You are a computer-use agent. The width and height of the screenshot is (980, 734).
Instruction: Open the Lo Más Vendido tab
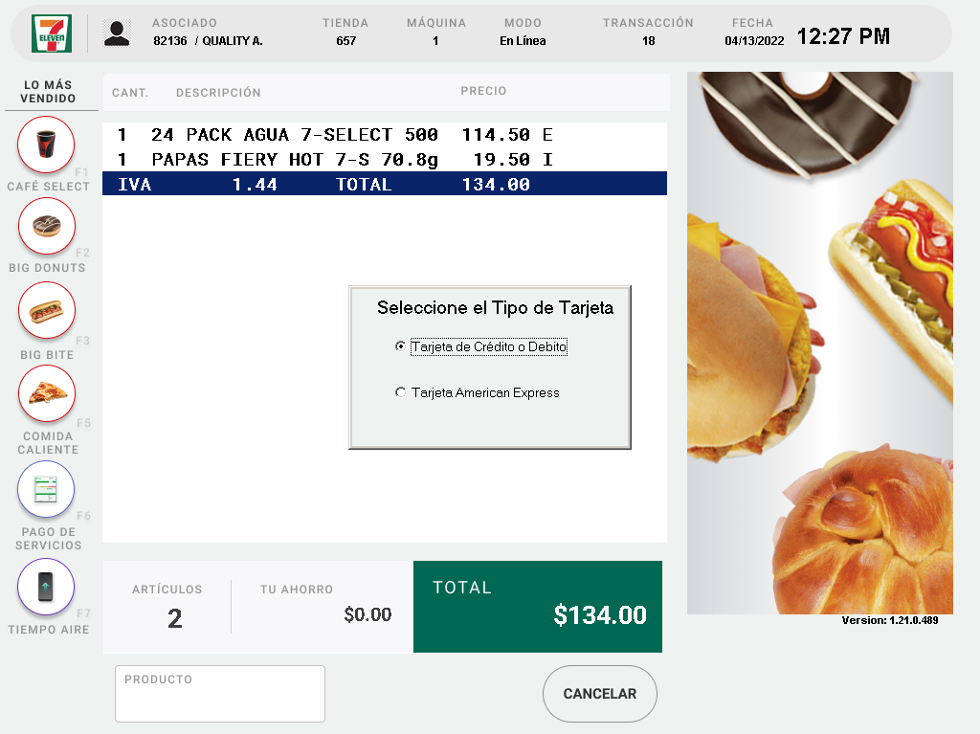[48, 92]
